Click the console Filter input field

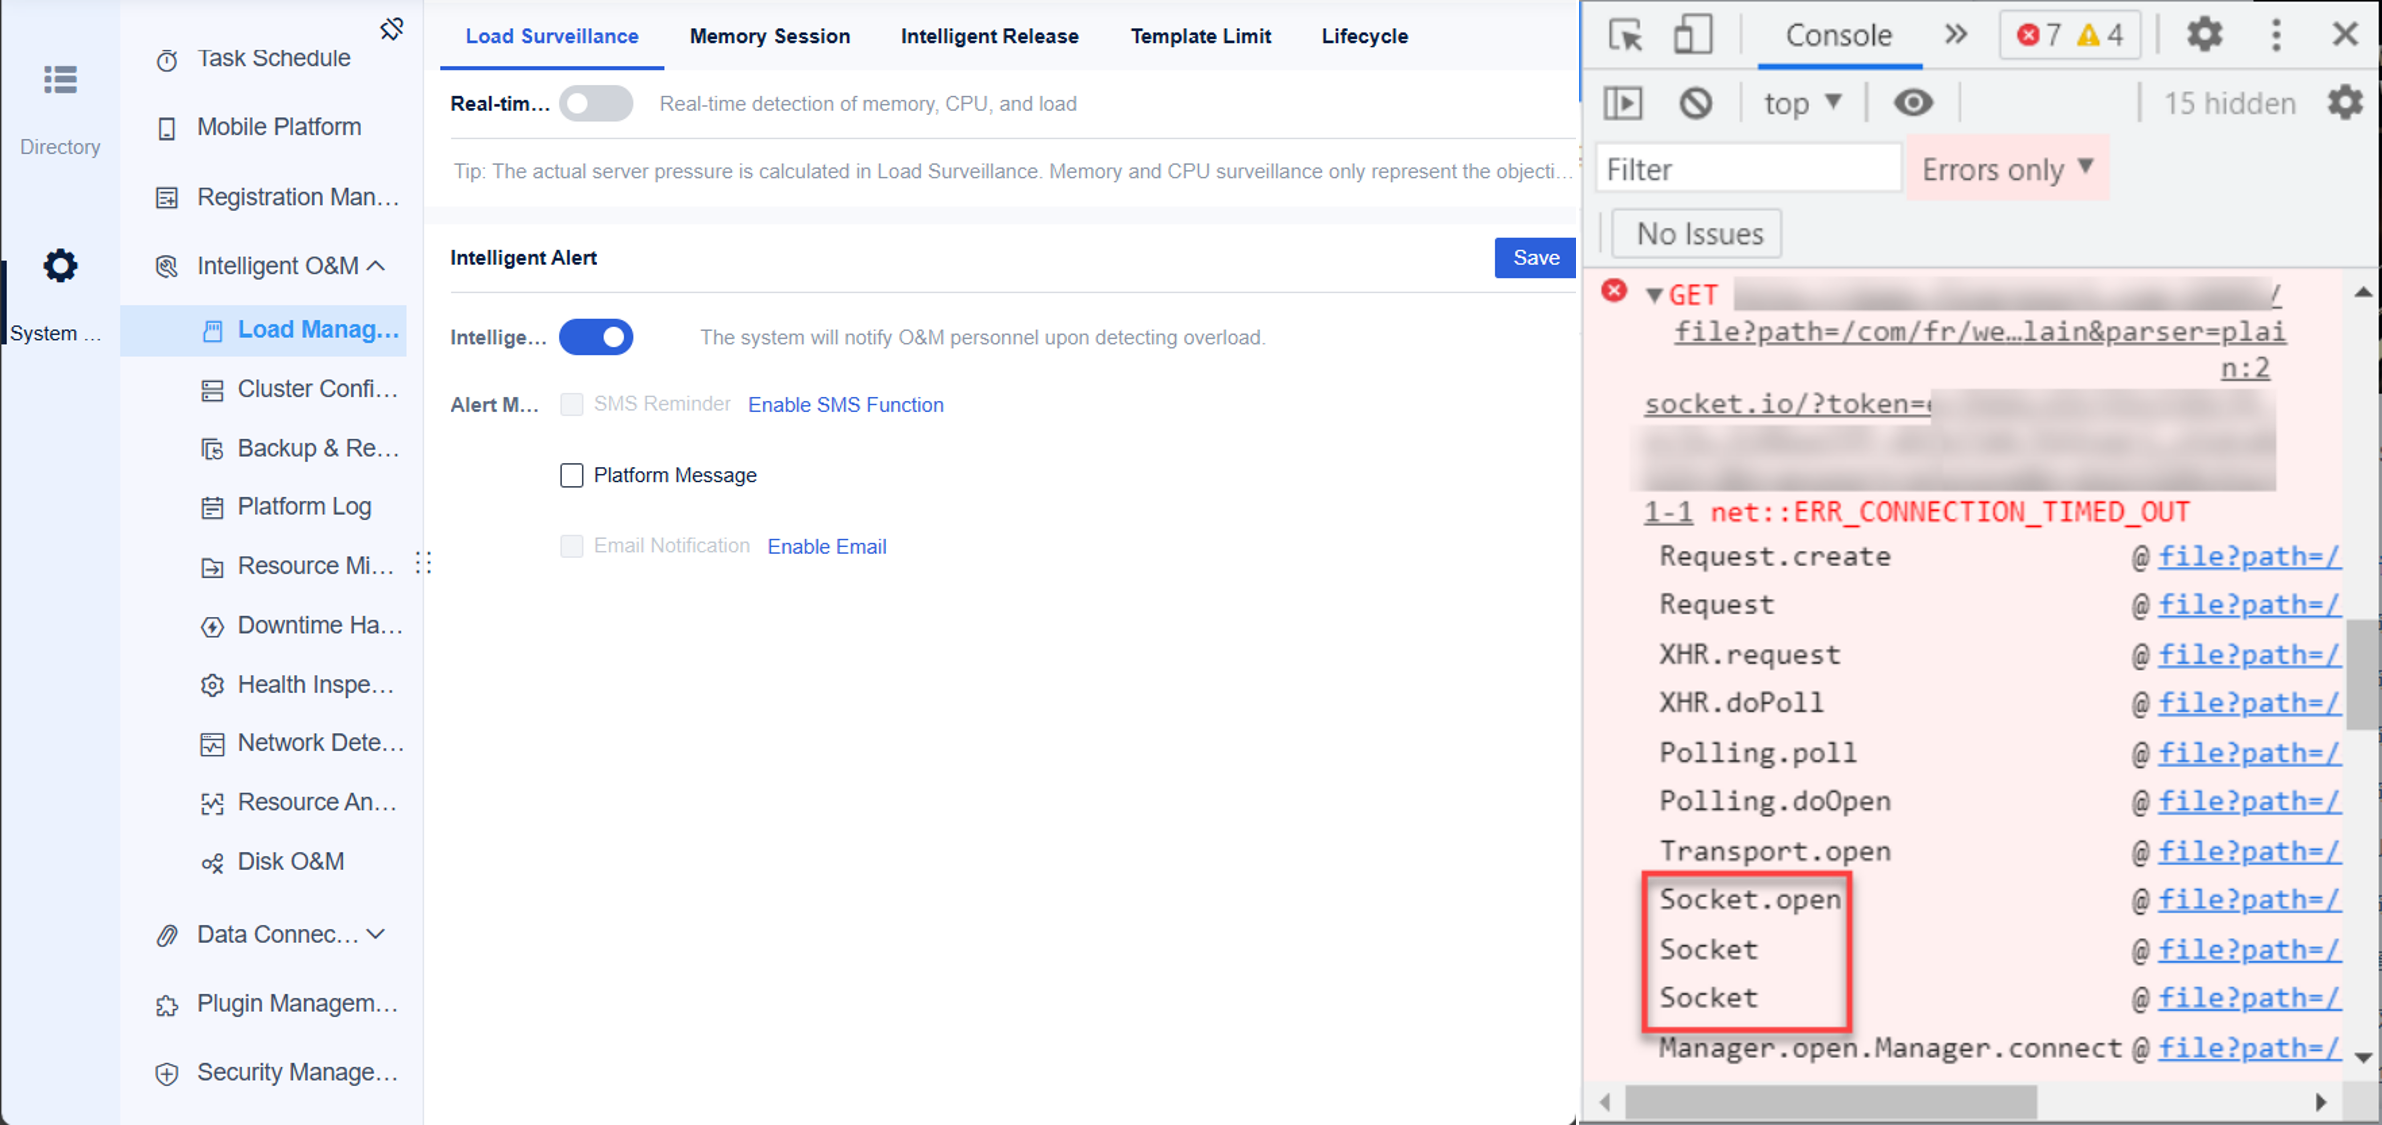pos(1747,169)
